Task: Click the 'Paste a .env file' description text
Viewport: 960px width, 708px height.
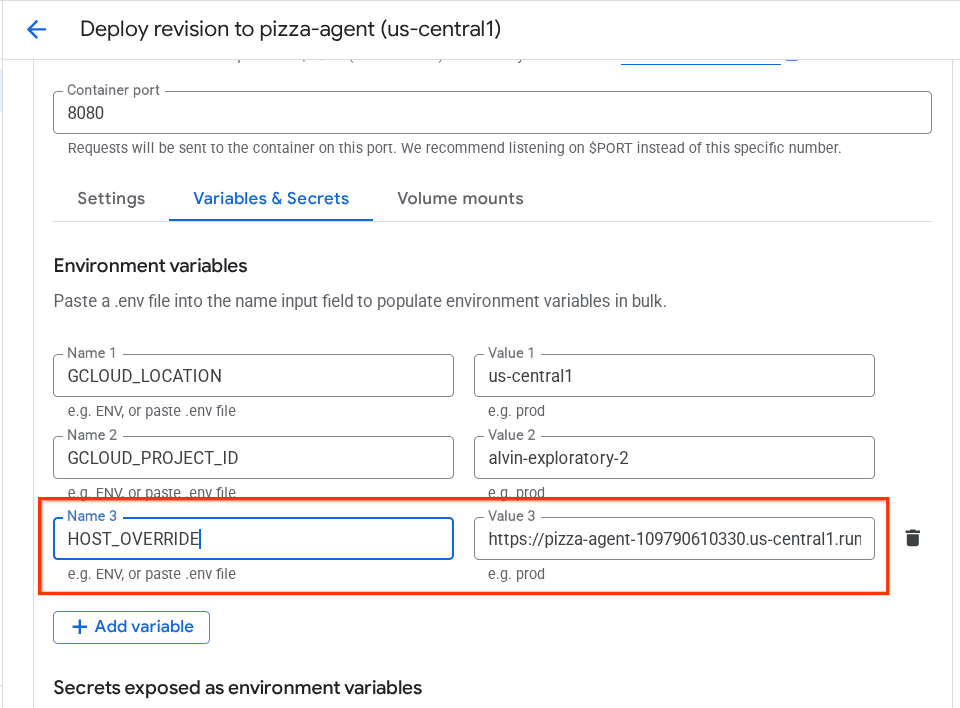Action: click(x=359, y=301)
